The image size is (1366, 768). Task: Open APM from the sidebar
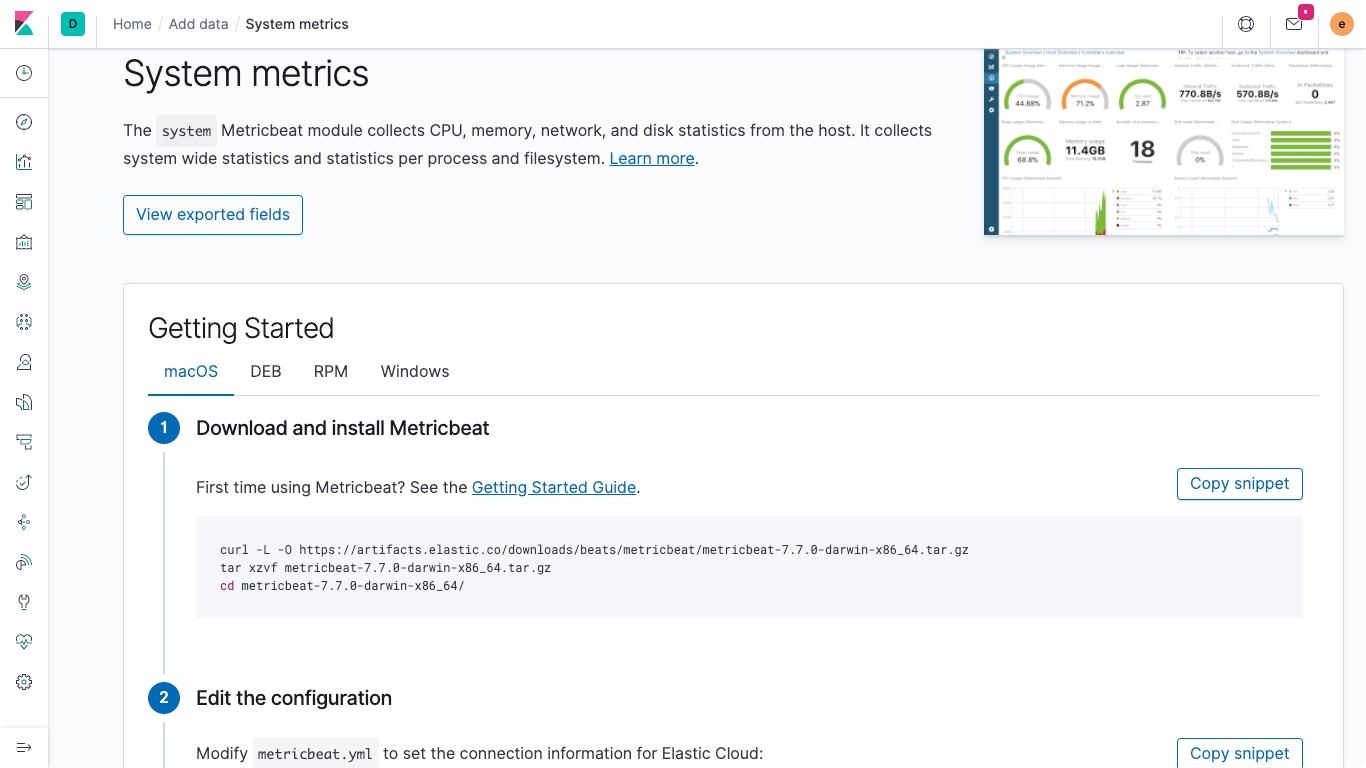point(24,442)
